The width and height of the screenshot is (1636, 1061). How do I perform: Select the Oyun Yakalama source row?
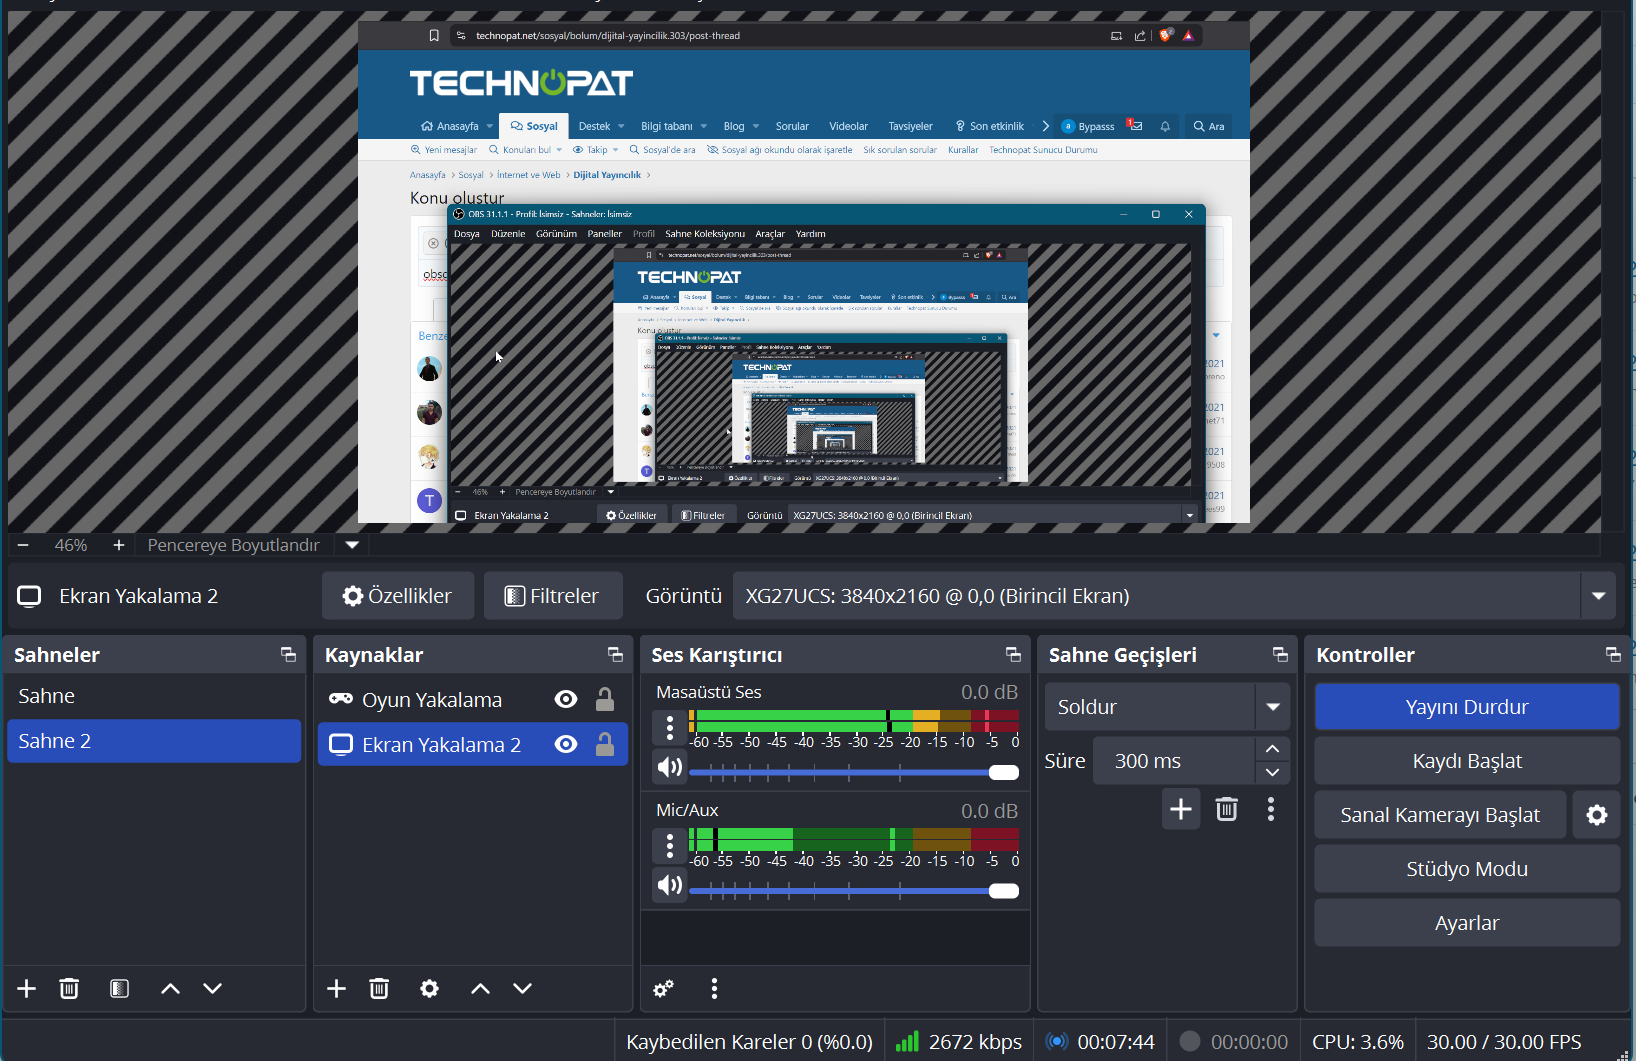tap(473, 700)
